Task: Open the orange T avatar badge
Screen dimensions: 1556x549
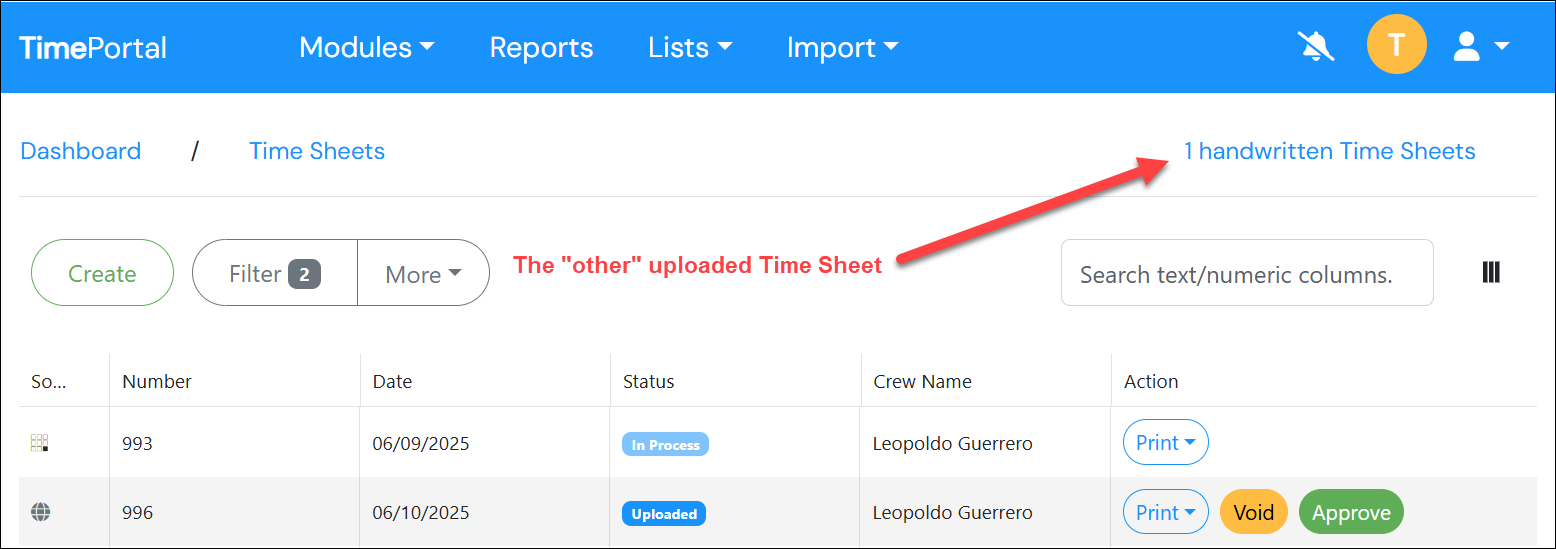Action: pyautogui.click(x=1396, y=45)
